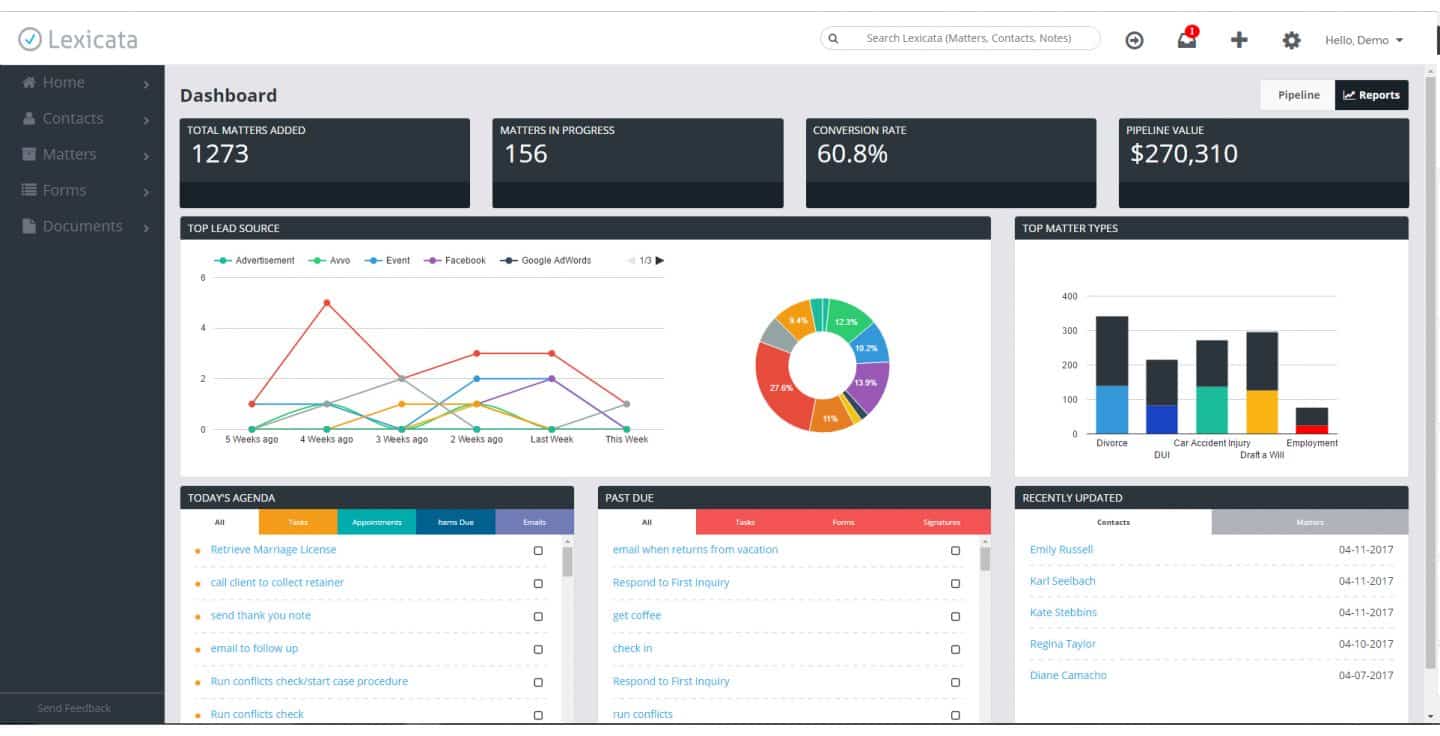Click the magnifier icon in the search bar
The height and width of the screenshot is (736, 1440).
(x=833, y=38)
